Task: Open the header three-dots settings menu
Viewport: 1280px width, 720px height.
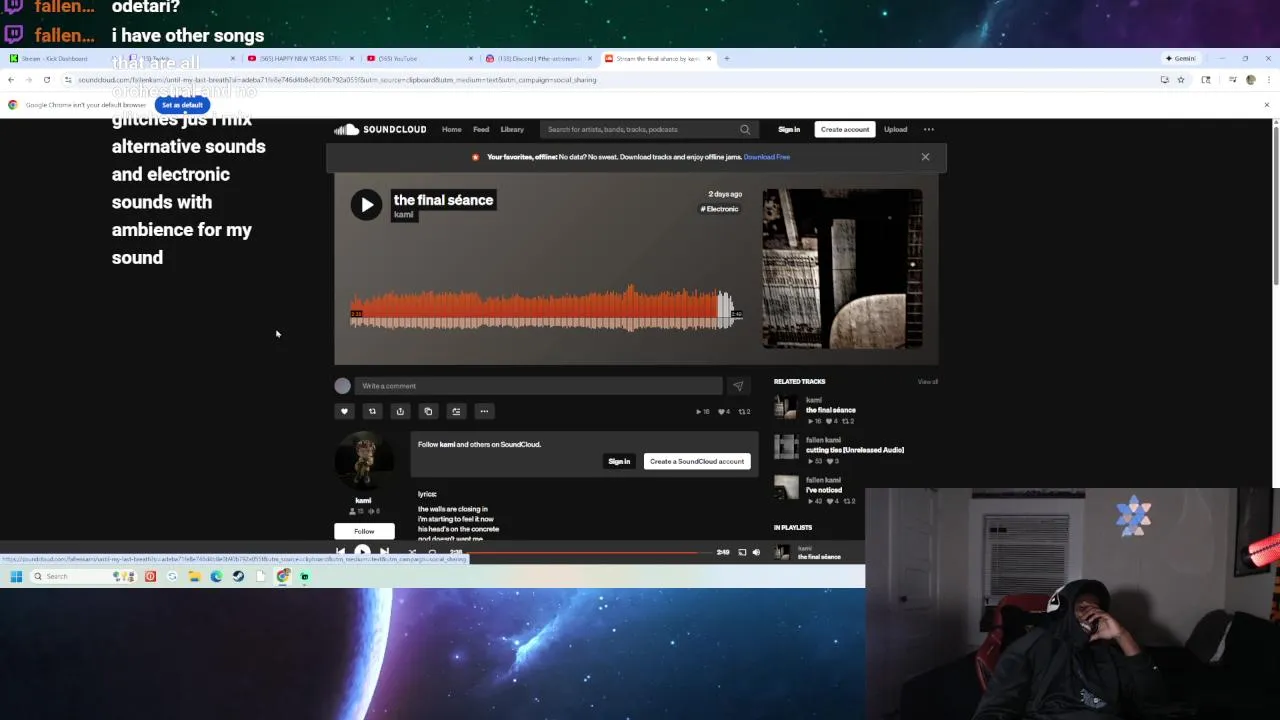Action: [x=929, y=129]
